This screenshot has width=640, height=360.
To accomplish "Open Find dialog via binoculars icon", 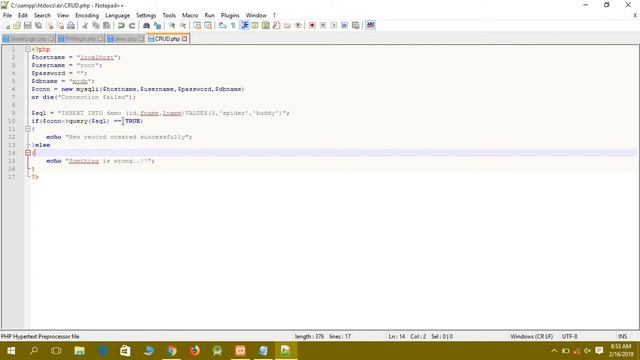I will [146, 25].
